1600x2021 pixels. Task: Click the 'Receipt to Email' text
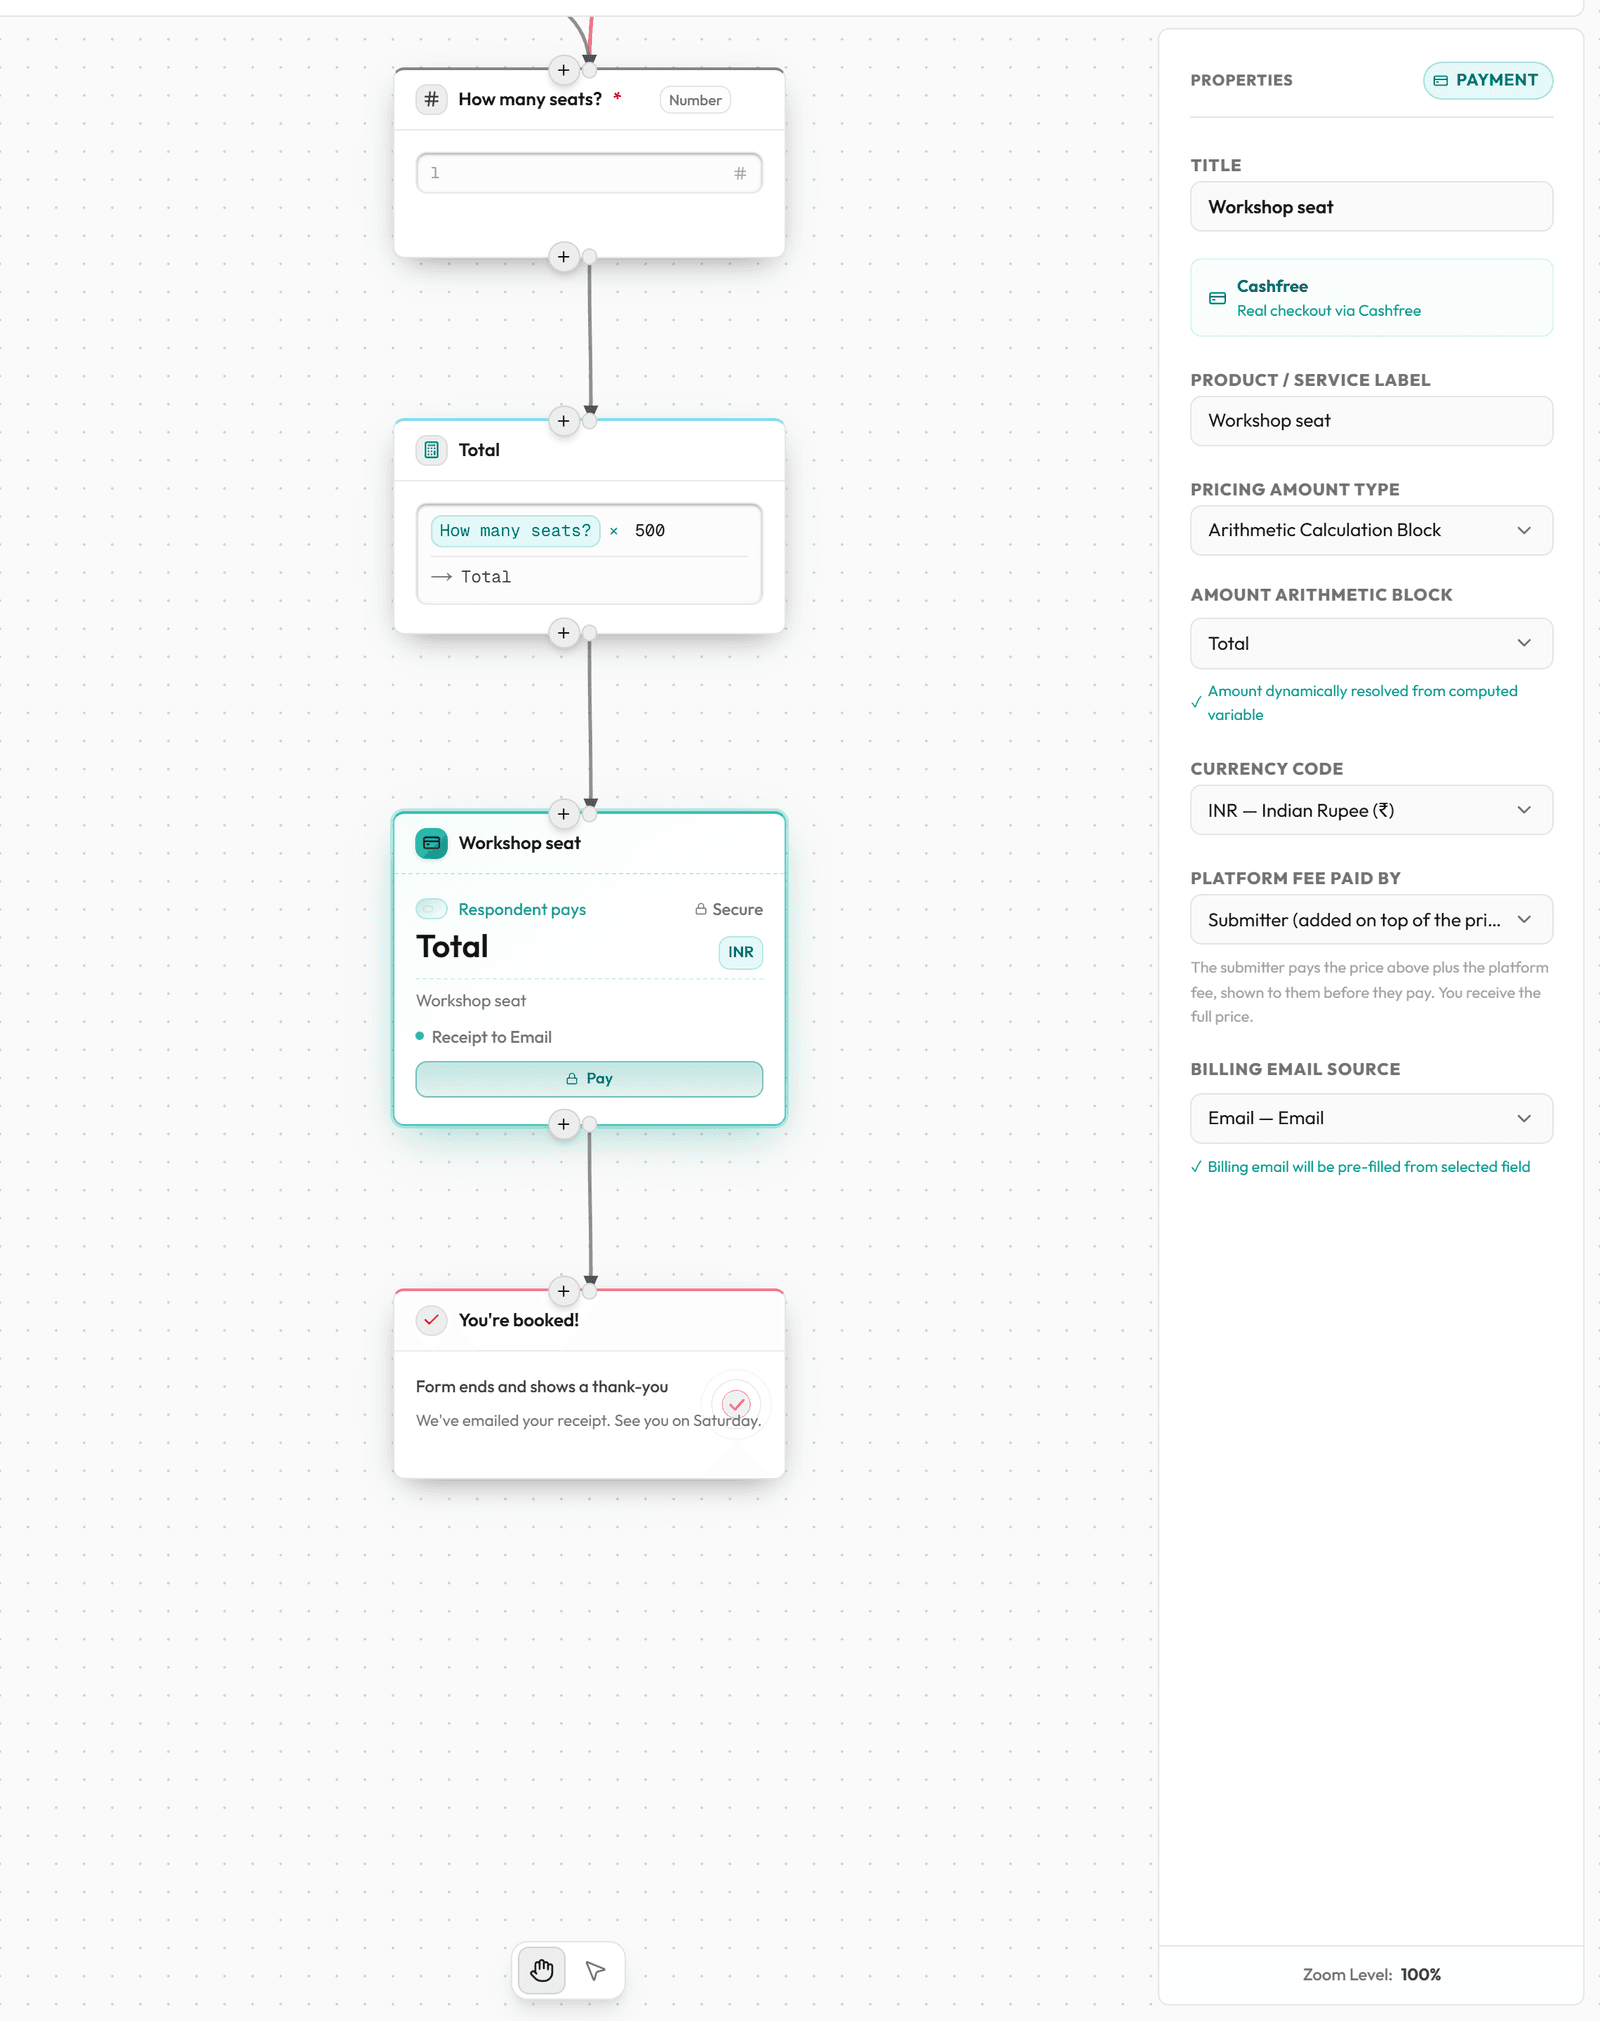[492, 1037]
